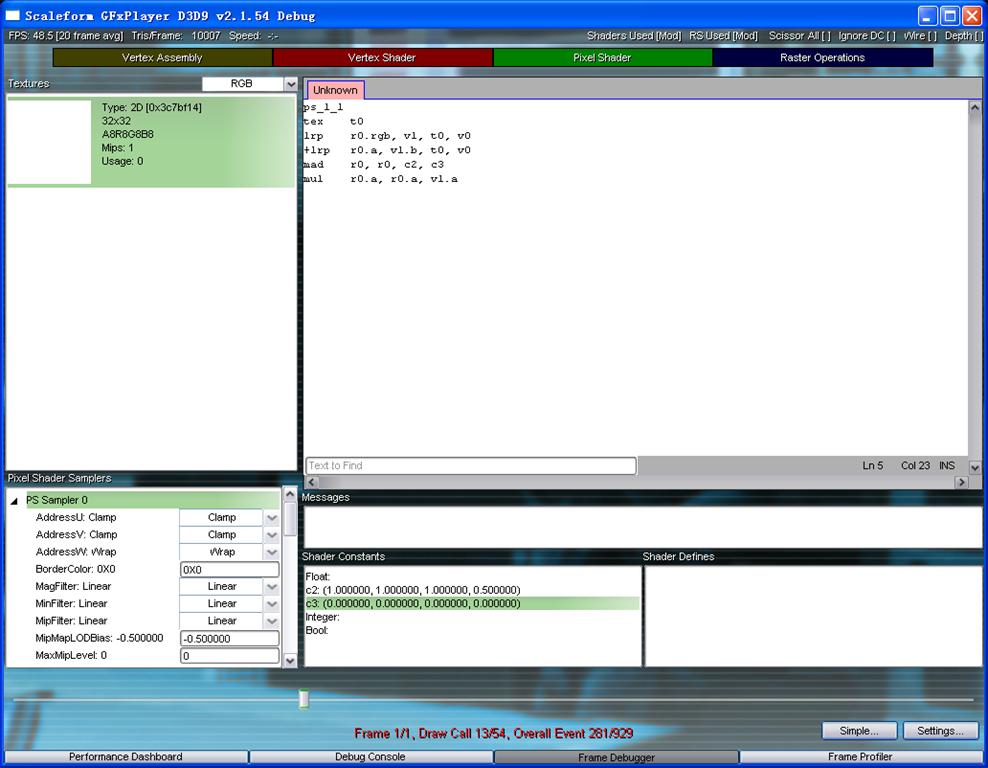Click the Speed indicator in status bar
The width and height of the screenshot is (988, 768).
(x=253, y=36)
